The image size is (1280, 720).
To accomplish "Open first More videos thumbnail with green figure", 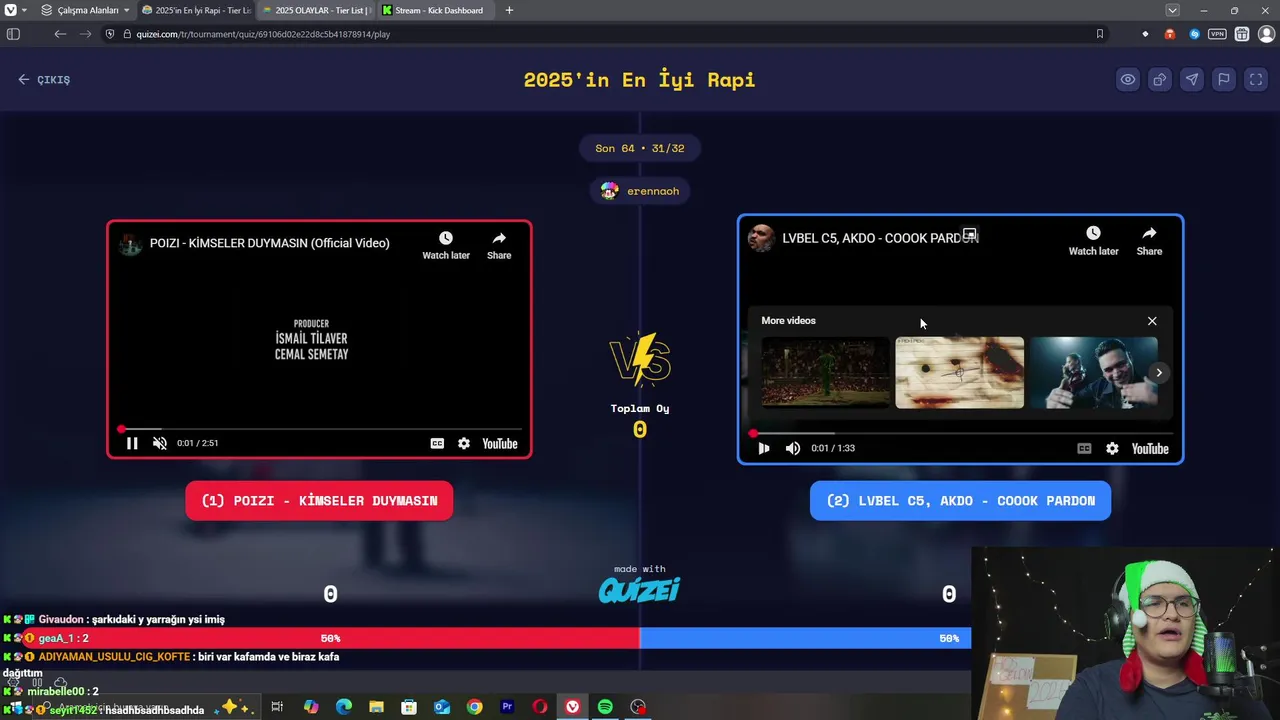I will [825, 372].
